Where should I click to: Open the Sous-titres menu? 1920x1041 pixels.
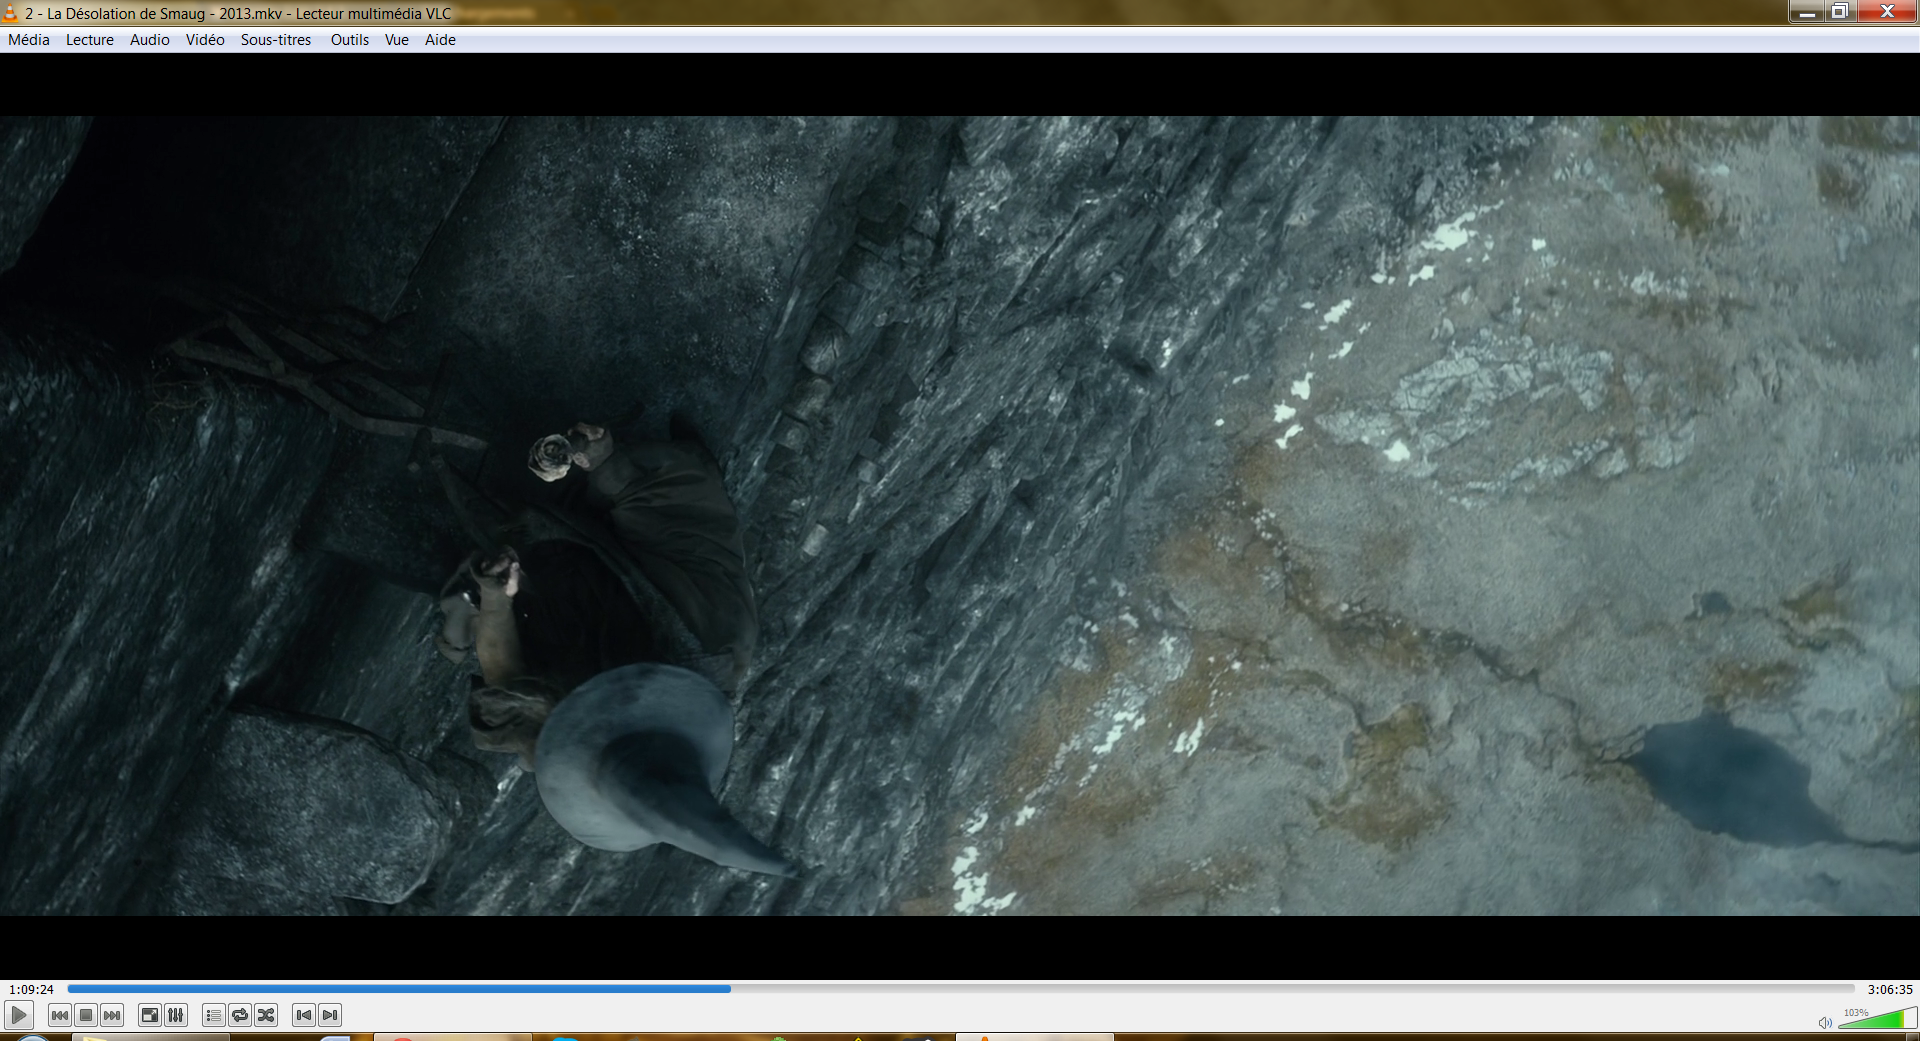[x=276, y=40]
